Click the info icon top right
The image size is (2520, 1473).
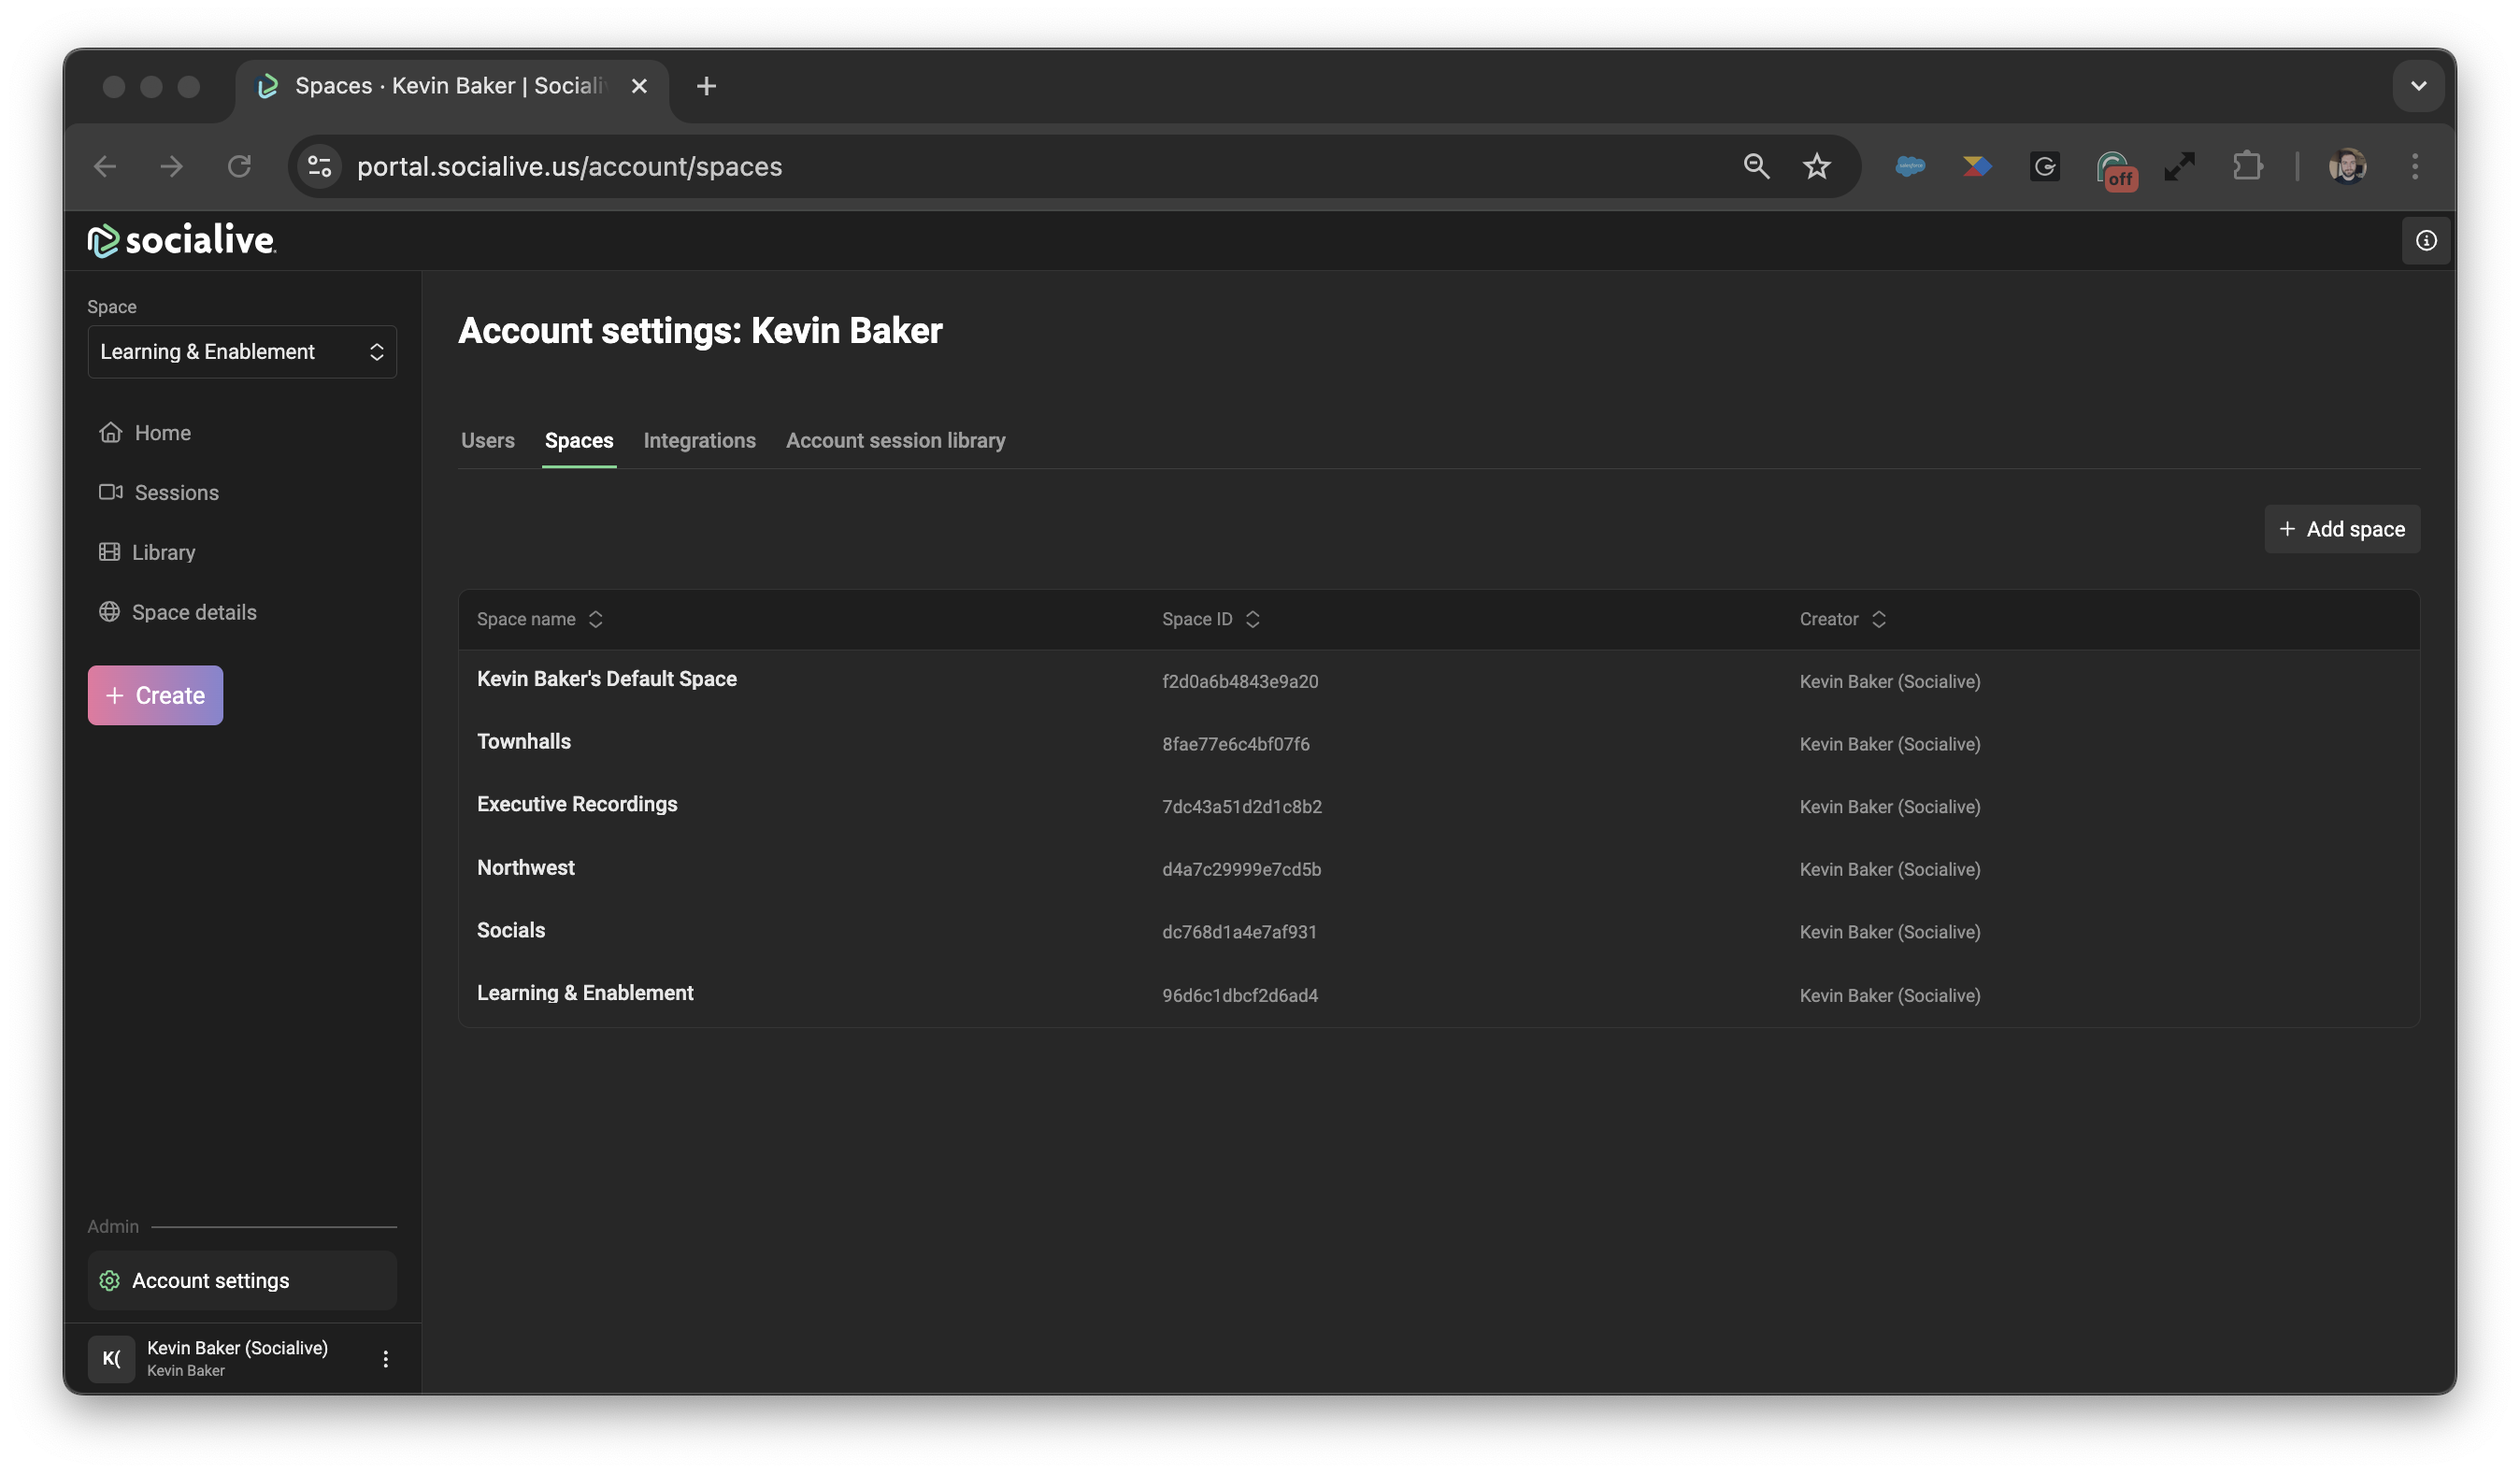[x=2426, y=241]
